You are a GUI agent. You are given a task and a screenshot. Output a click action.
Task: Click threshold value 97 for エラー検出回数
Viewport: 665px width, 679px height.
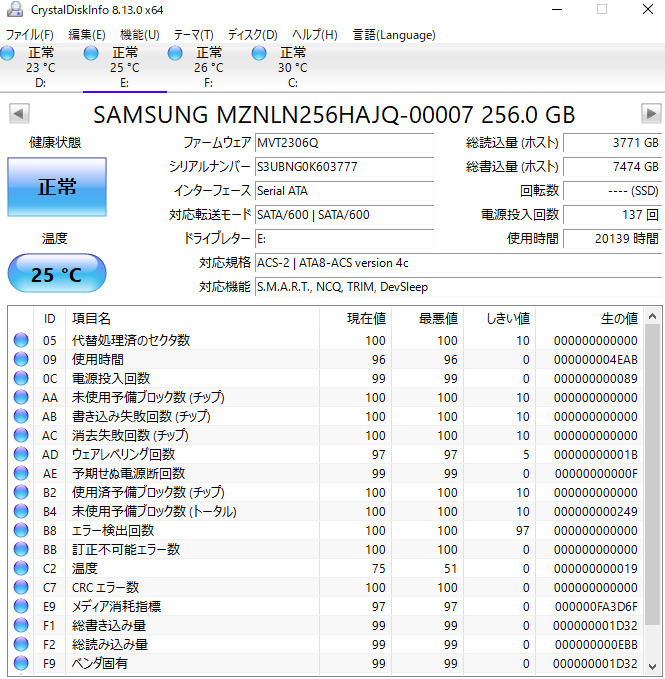[x=523, y=530]
